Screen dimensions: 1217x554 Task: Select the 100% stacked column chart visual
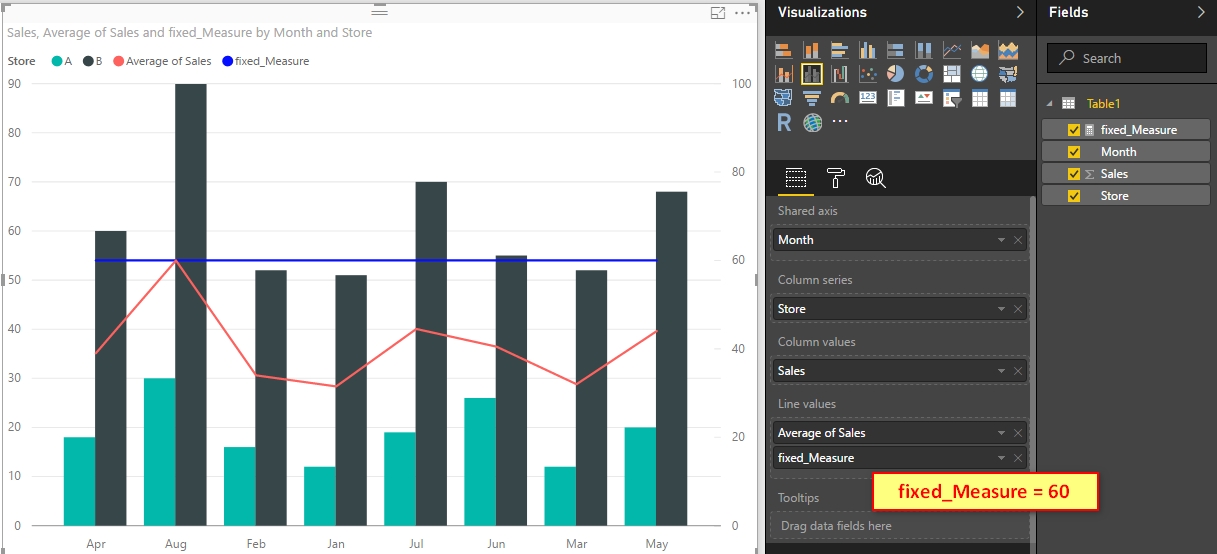(923, 50)
